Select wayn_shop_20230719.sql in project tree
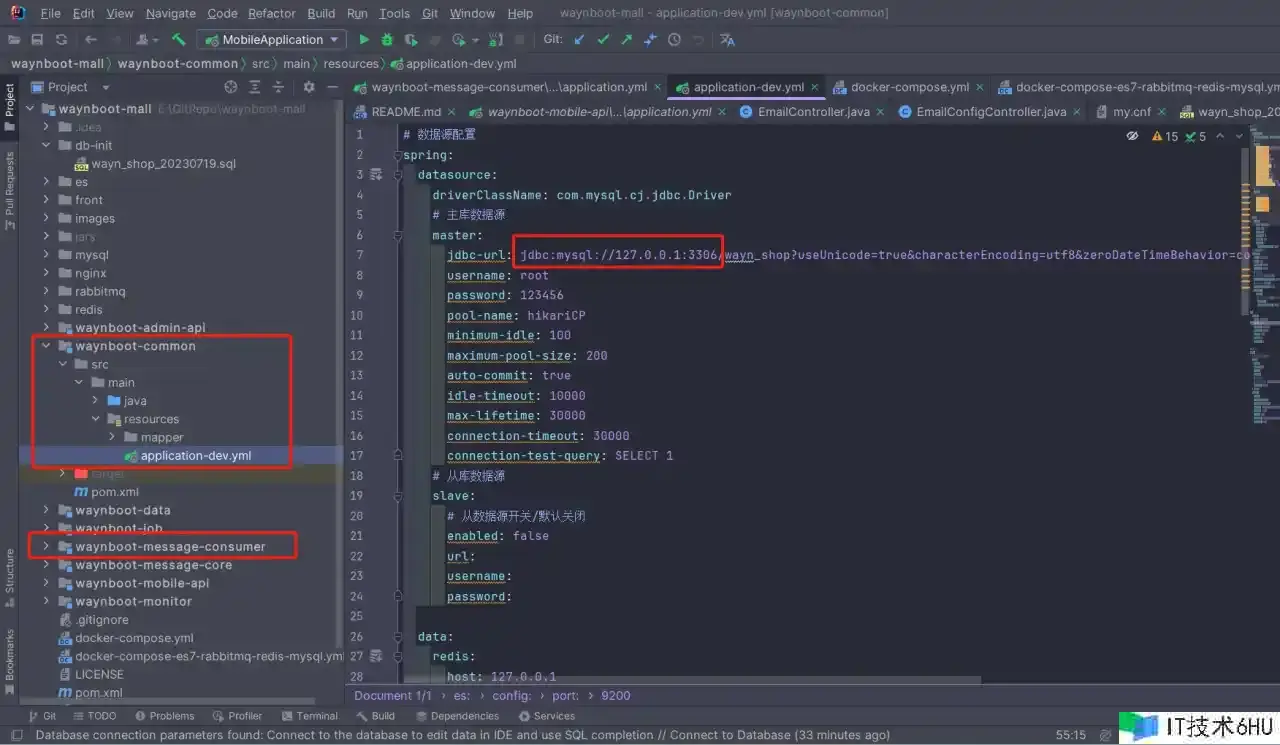Image resolution: width=1280 pixels, height=745 pixels. [163, 164]
